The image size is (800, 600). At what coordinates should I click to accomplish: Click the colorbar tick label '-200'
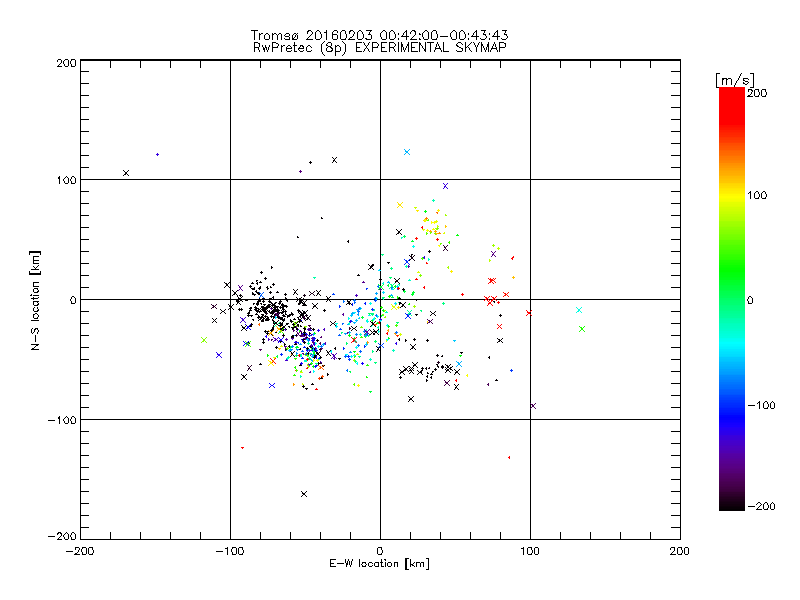[x=761, y=506]
